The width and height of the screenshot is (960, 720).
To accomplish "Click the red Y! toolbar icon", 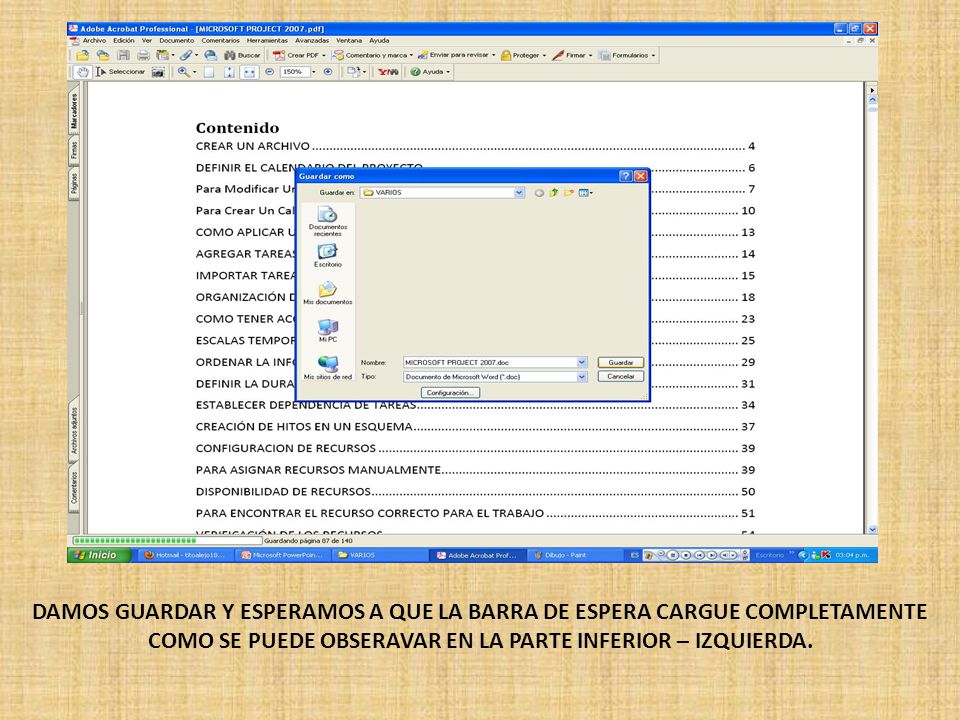I will (388, 72).
